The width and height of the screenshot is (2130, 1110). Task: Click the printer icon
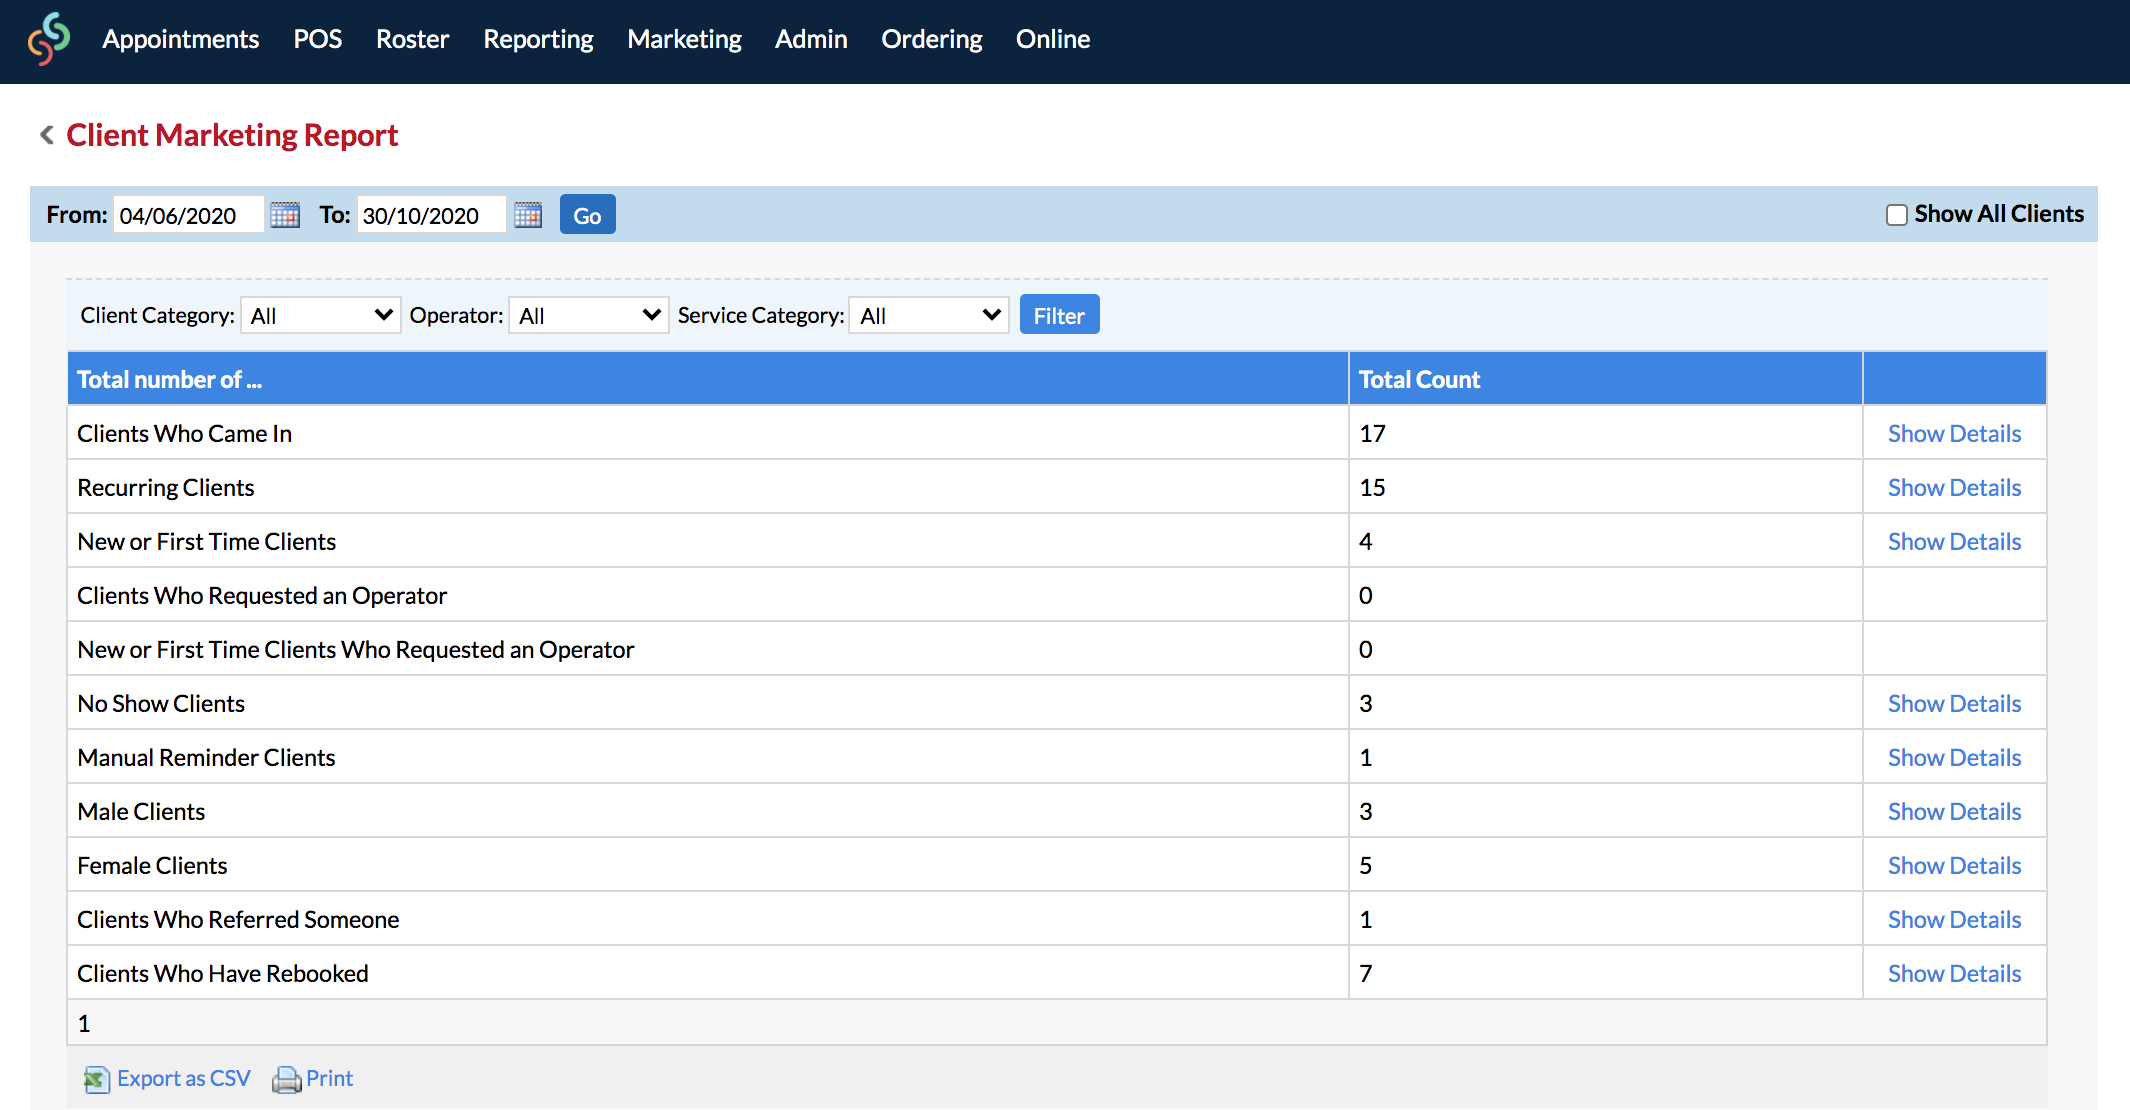coord(287,1079)
